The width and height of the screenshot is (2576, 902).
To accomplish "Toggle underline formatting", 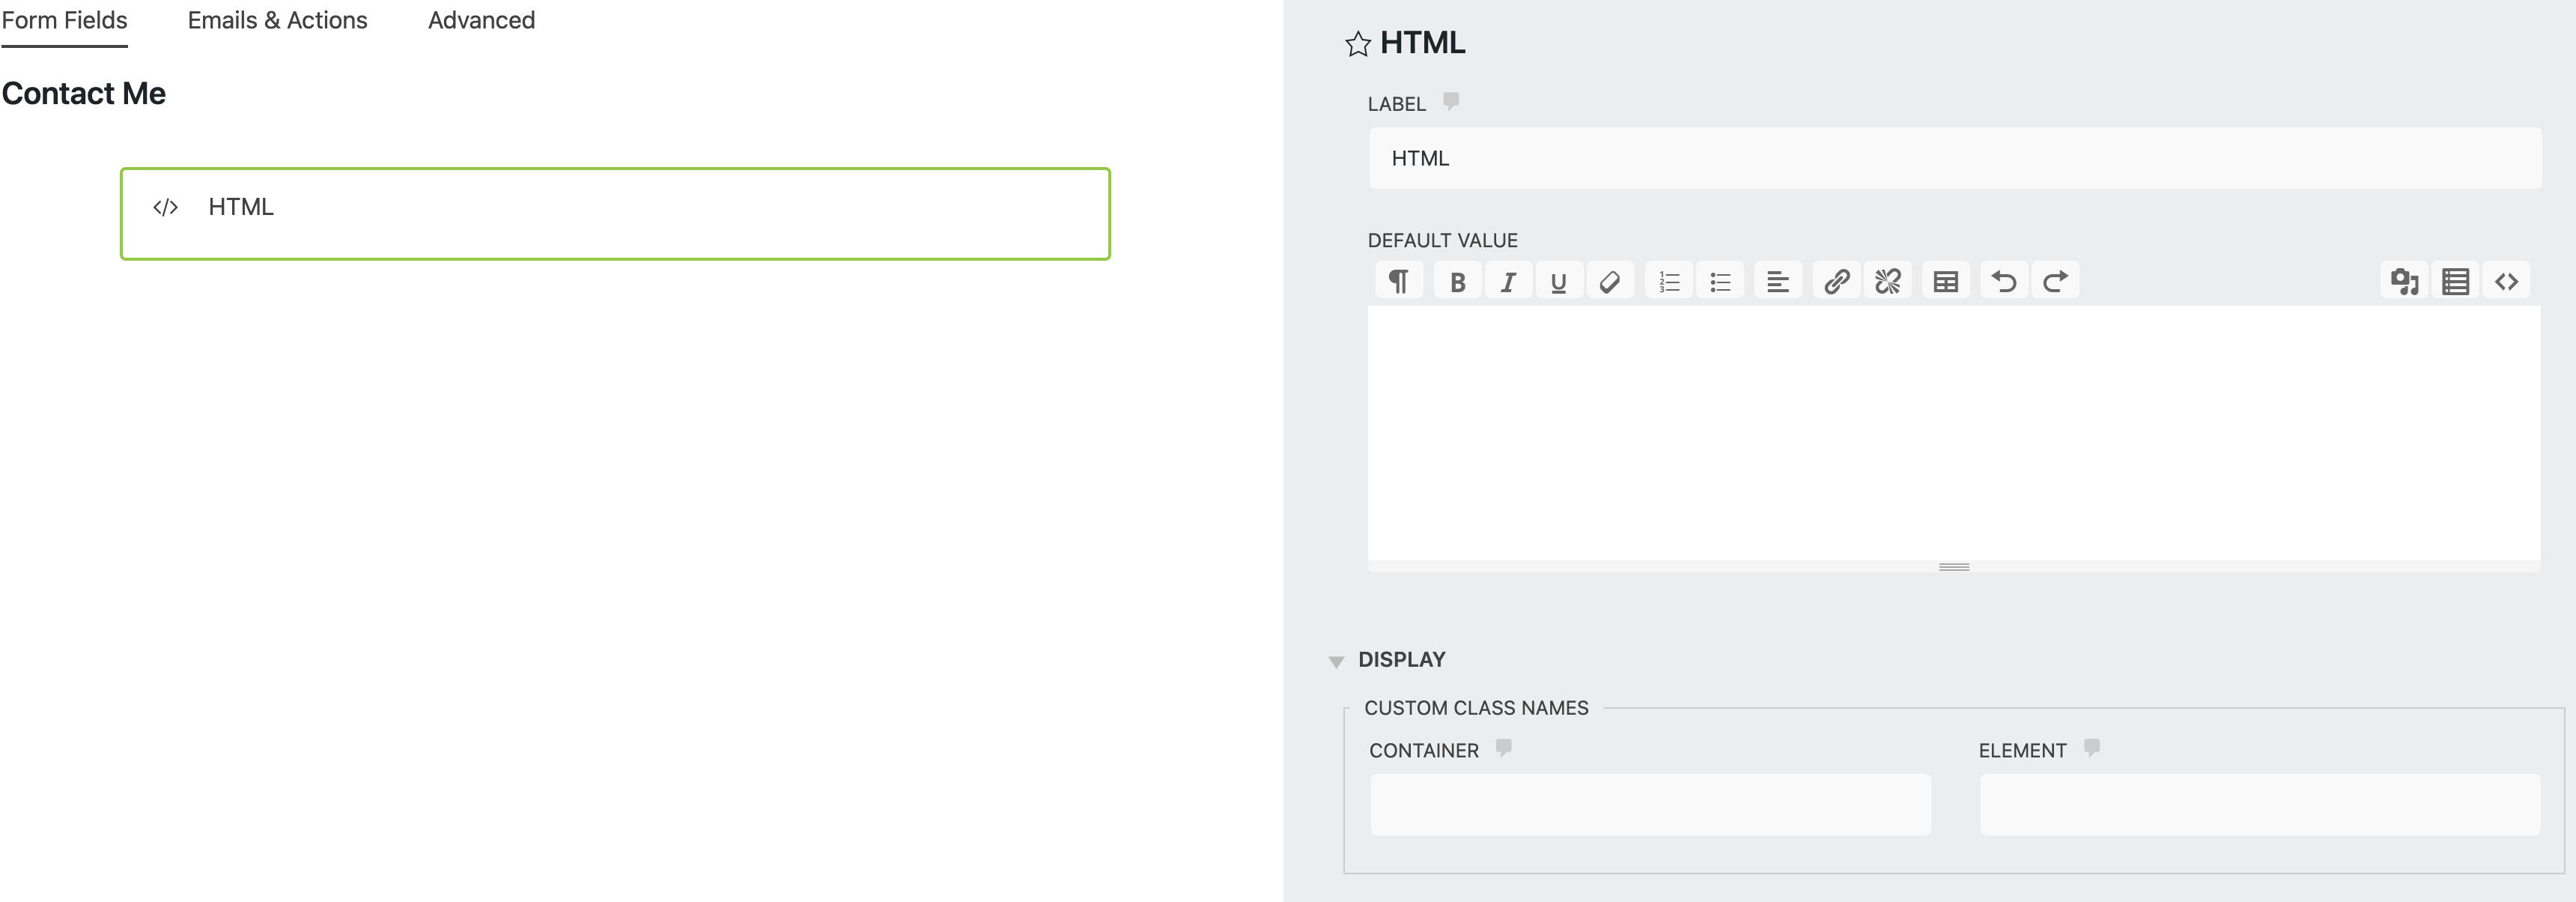I will (x=1558, y=282).
